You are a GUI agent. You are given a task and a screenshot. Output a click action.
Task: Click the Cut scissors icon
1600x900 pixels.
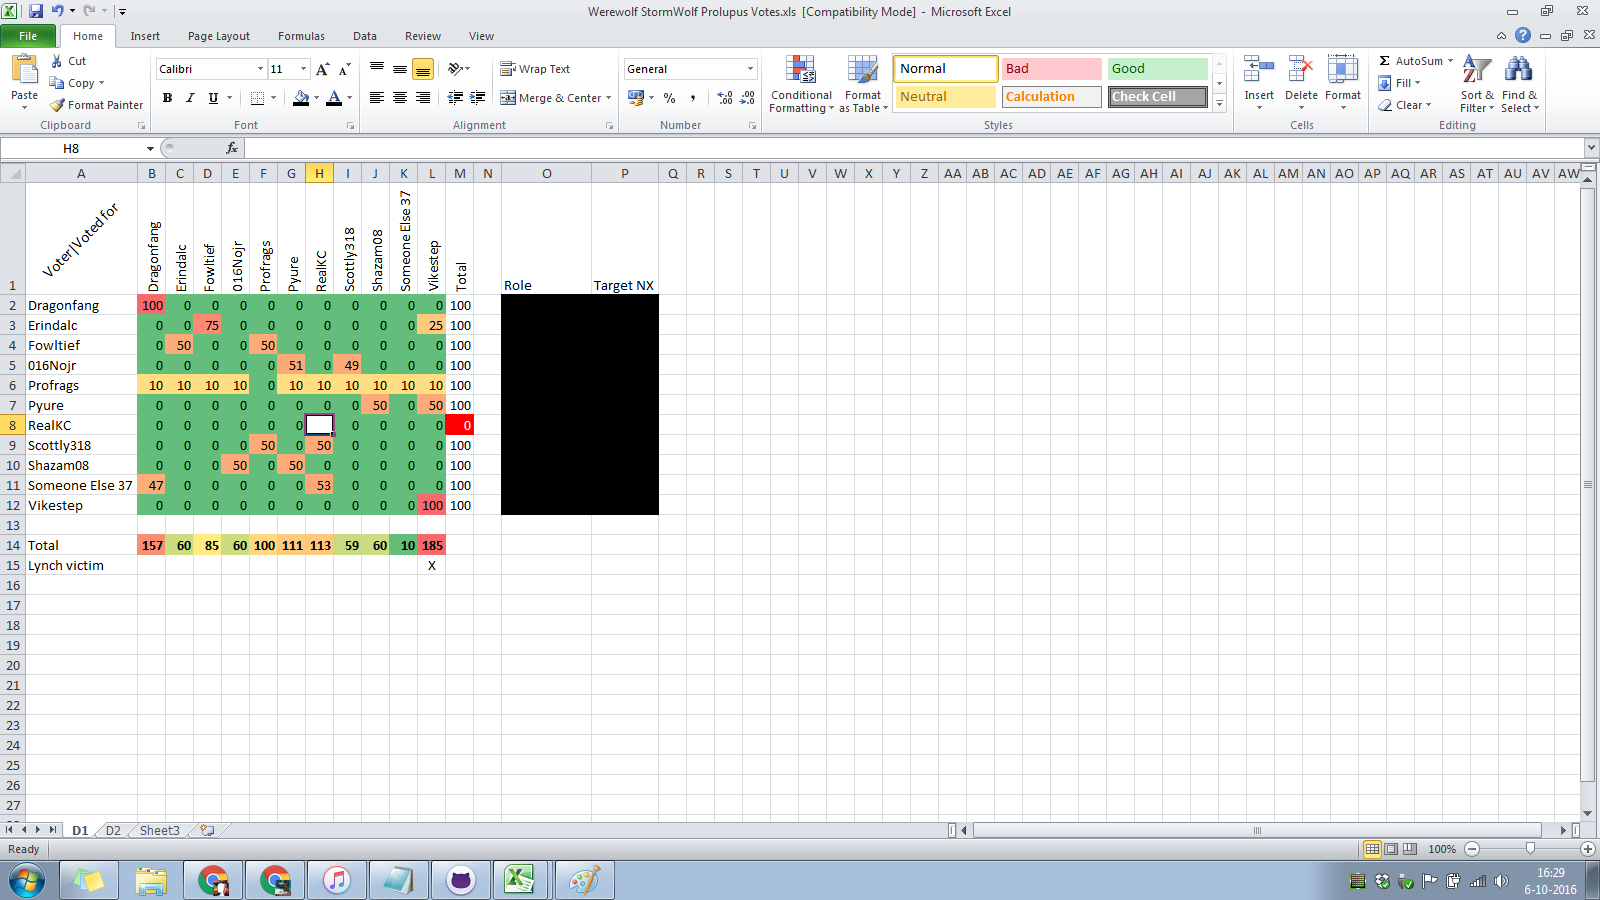click(57, 61)
